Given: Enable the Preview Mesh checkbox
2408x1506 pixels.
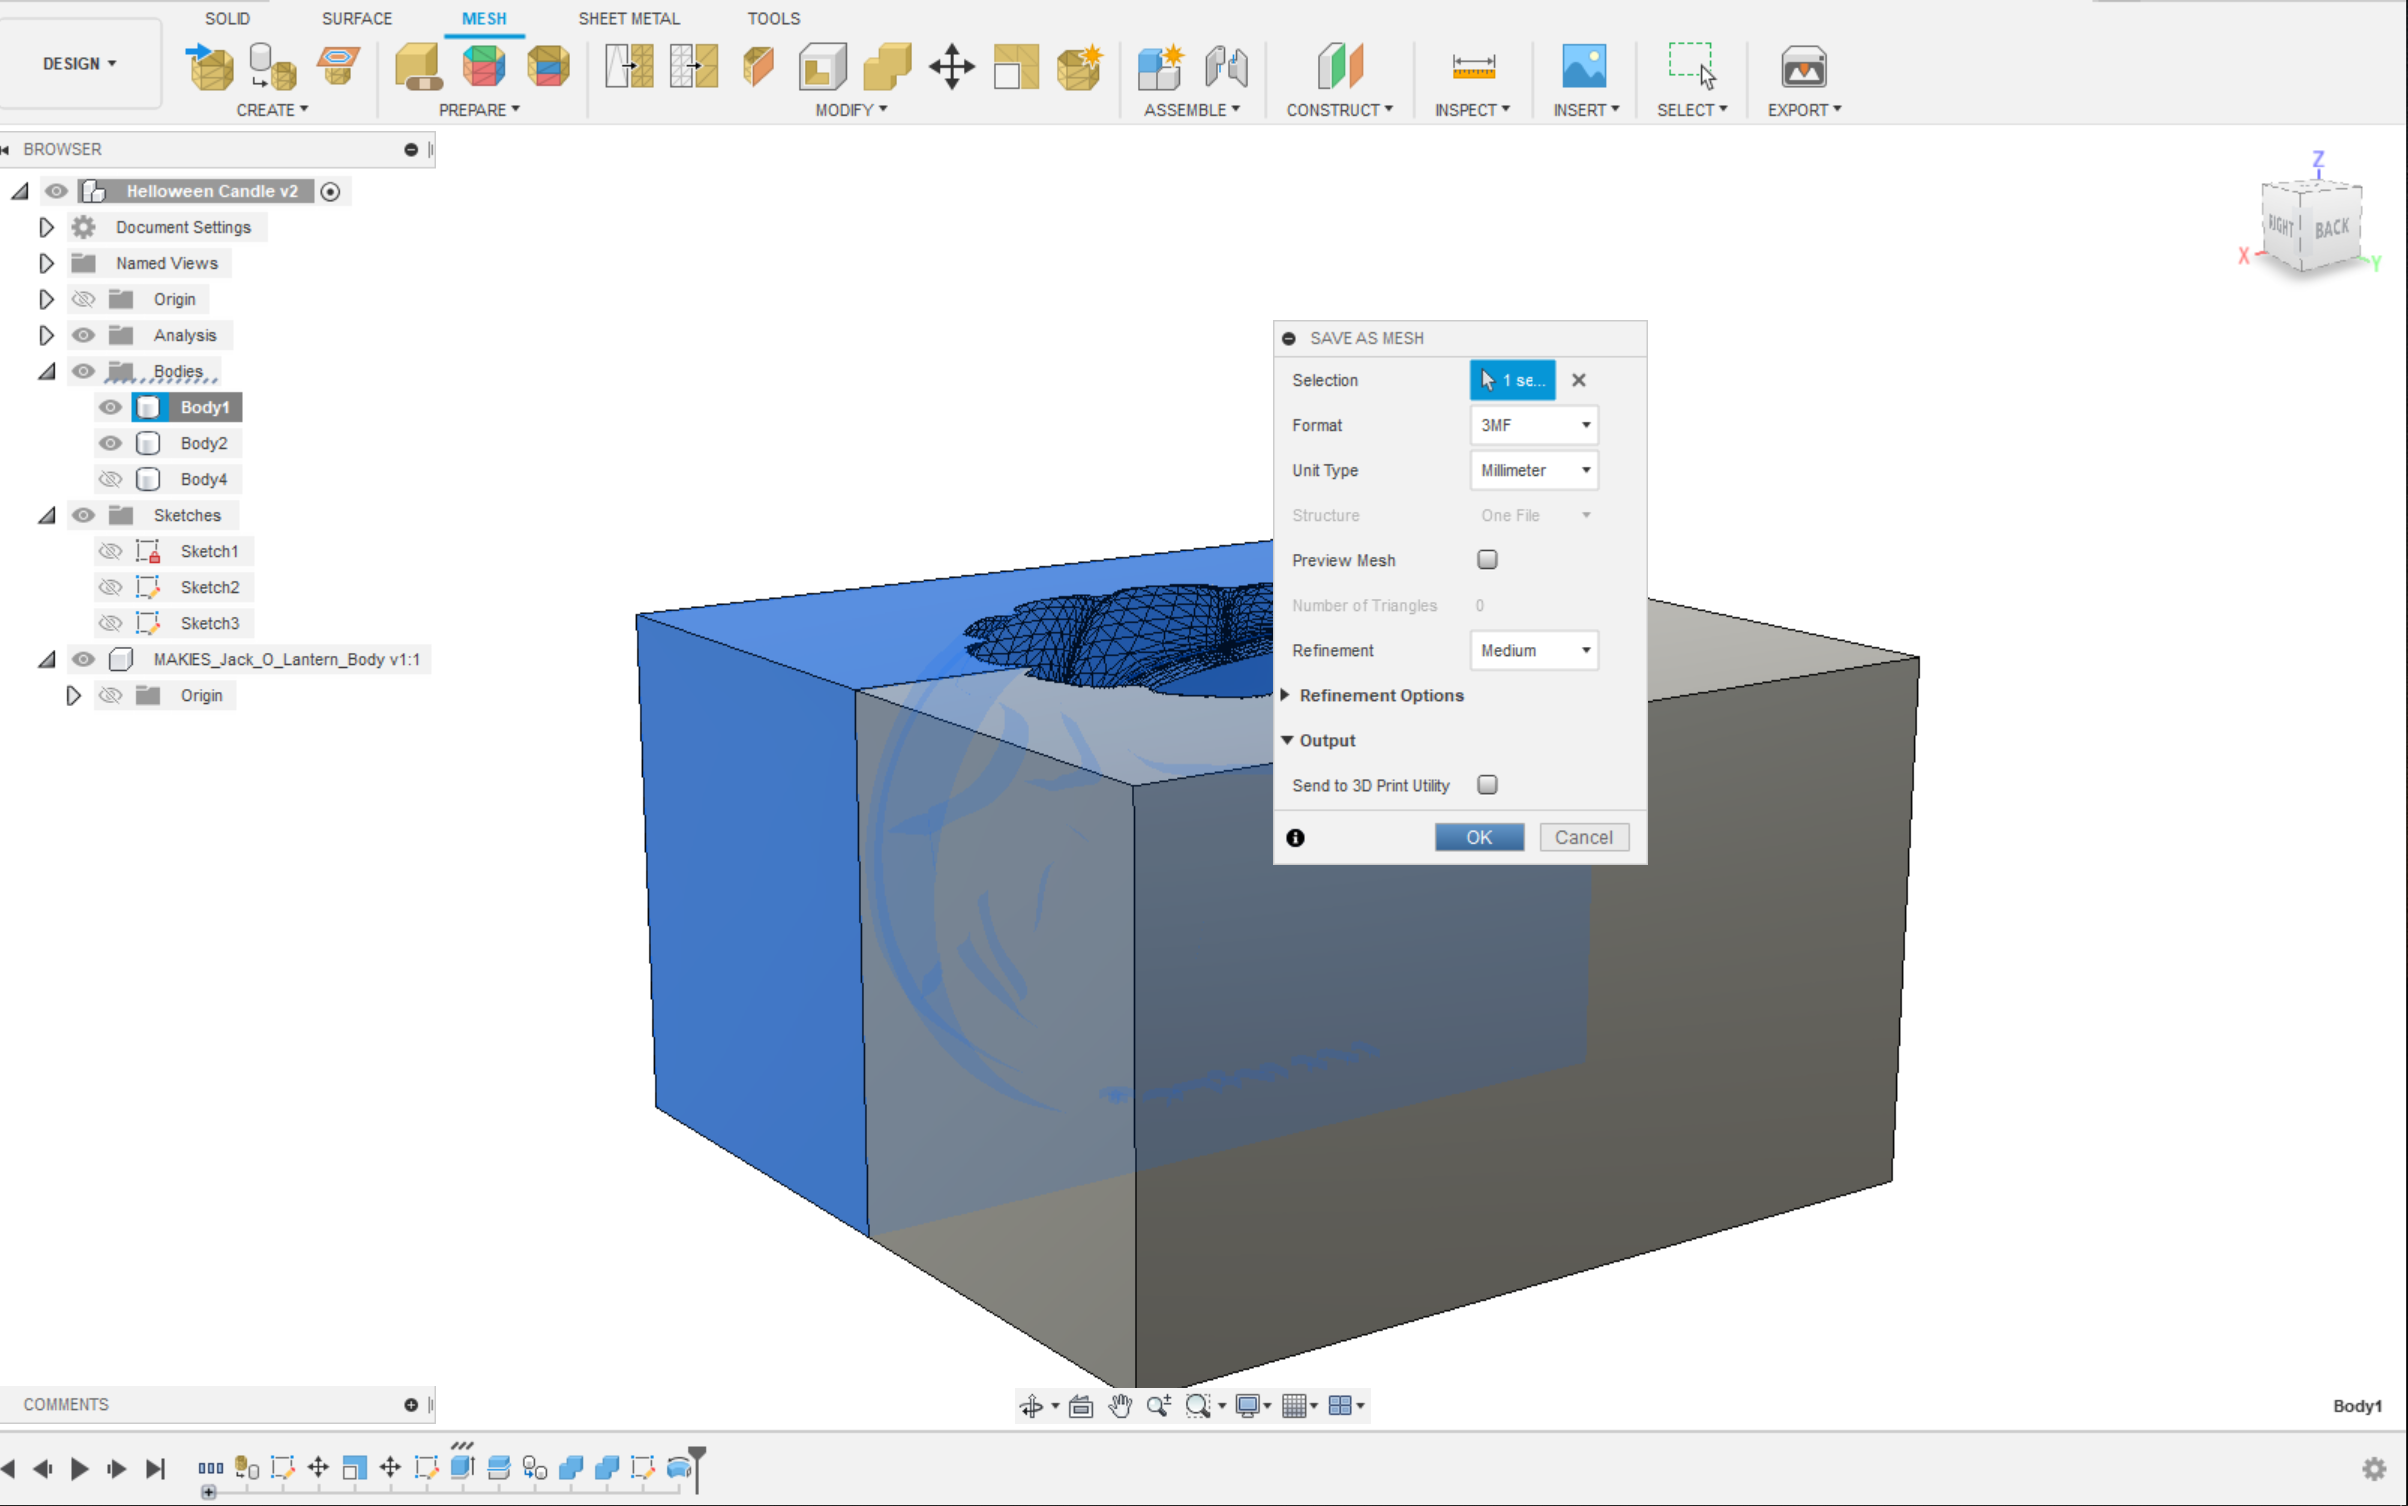Looking at the screenshot, I should tap(1487, 559).
